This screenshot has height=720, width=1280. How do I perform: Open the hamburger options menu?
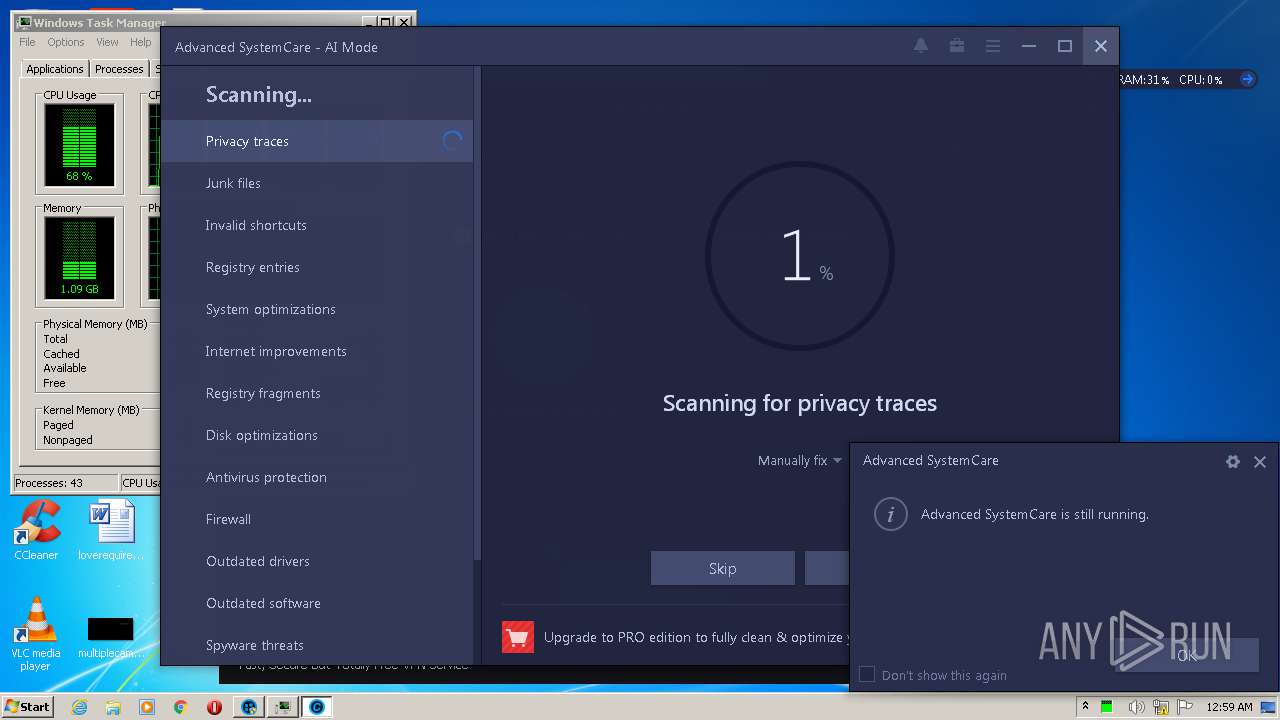pos(993,46)
